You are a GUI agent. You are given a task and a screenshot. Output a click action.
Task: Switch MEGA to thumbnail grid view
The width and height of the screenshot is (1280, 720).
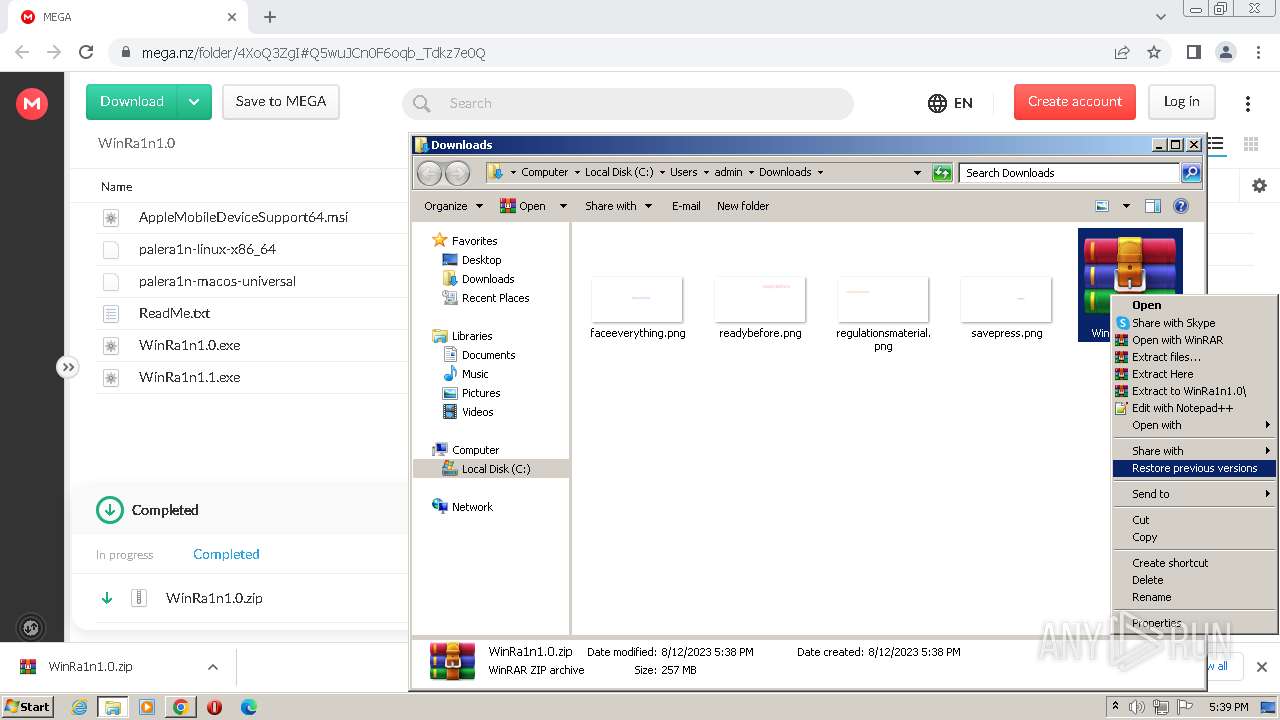click(1250, 144)
